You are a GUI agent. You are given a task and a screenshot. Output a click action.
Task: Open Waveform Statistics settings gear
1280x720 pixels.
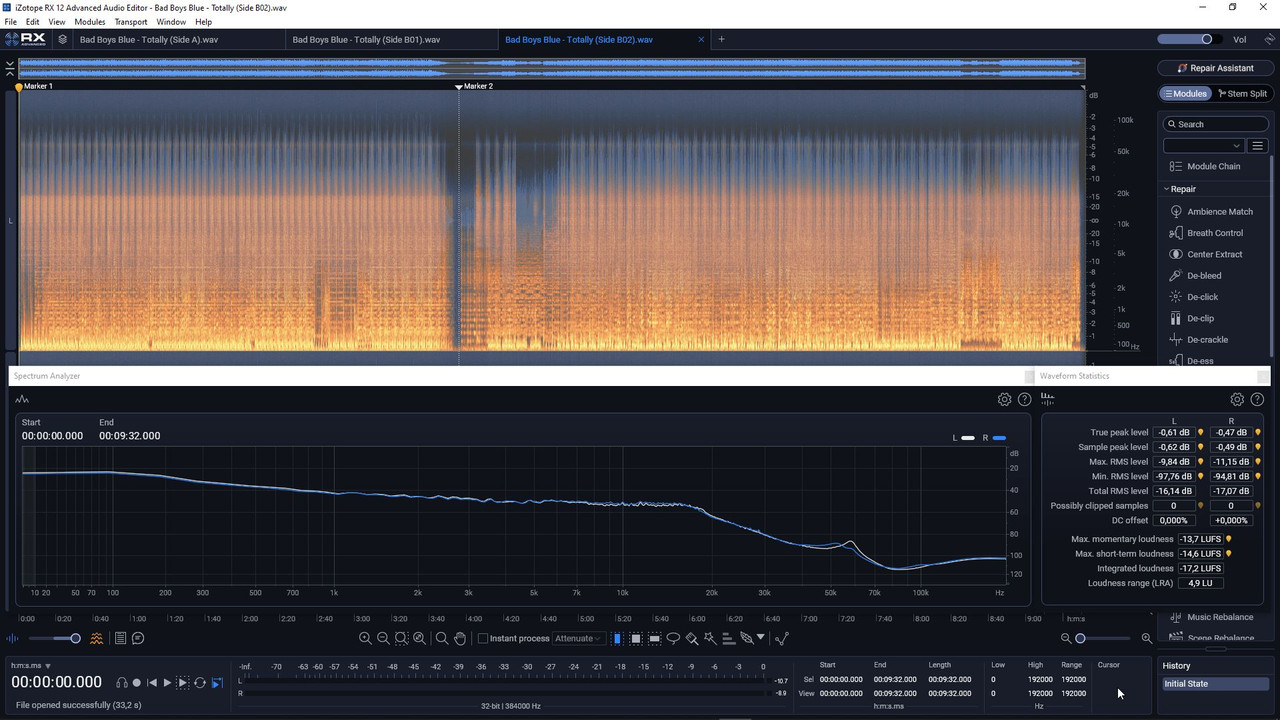click(x=1237, y=399)
